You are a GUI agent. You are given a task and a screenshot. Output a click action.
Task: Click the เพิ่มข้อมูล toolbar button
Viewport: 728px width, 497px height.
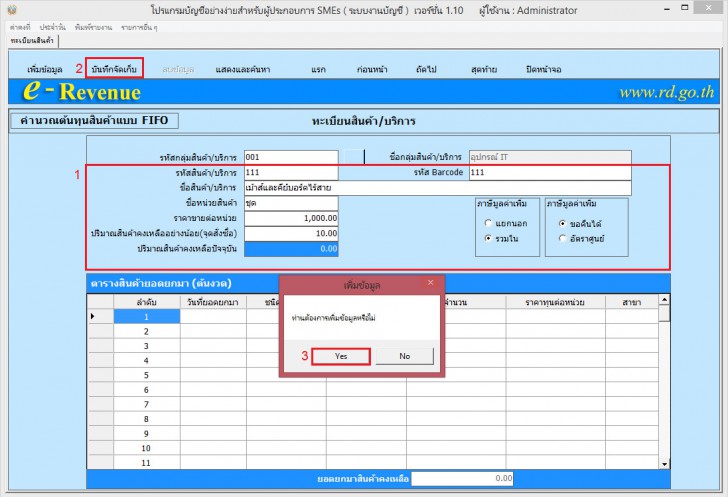[x=45, y=69]
